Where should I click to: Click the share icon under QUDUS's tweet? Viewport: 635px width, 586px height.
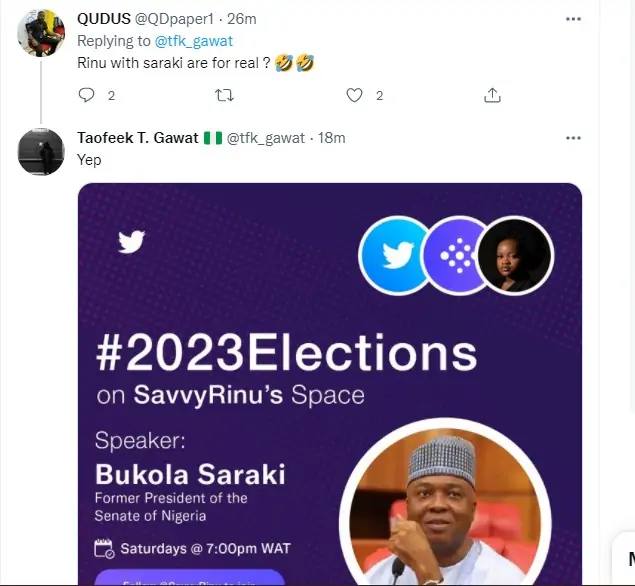[x=492, y=95]
